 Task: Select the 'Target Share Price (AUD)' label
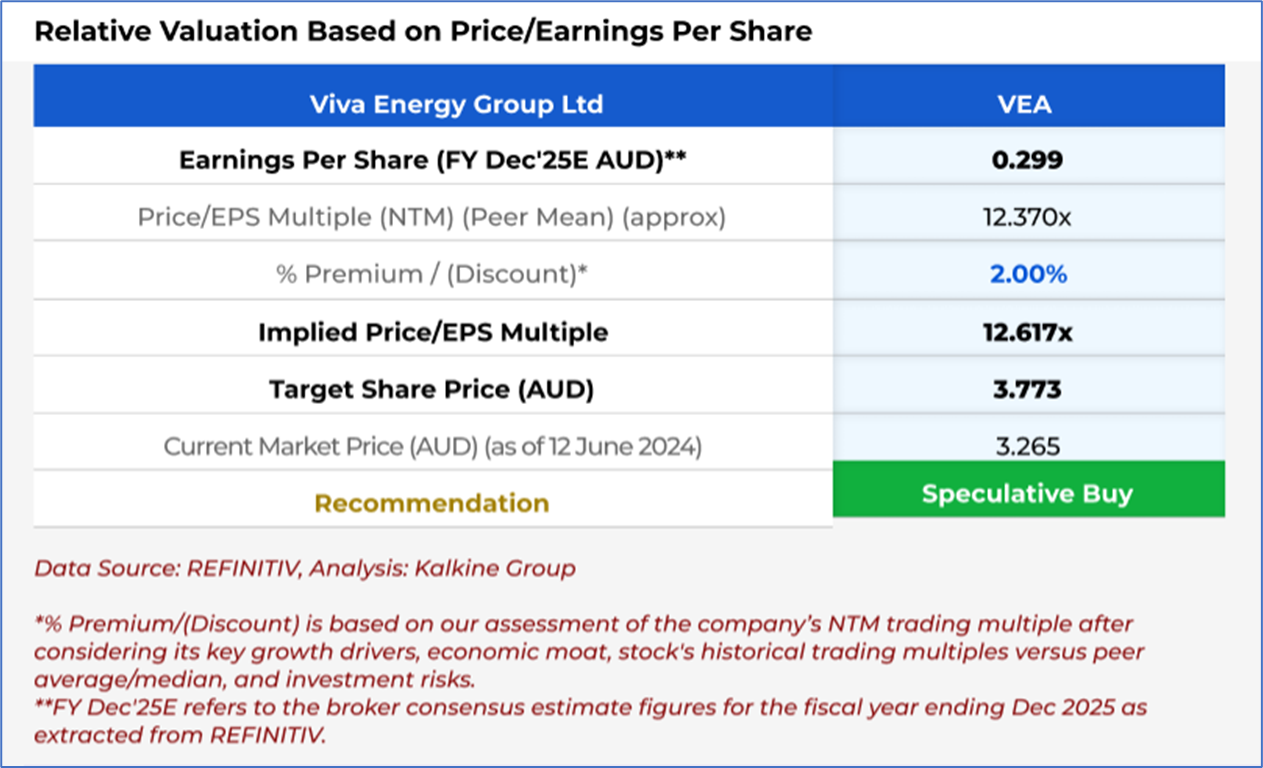(x=432, y=389)
